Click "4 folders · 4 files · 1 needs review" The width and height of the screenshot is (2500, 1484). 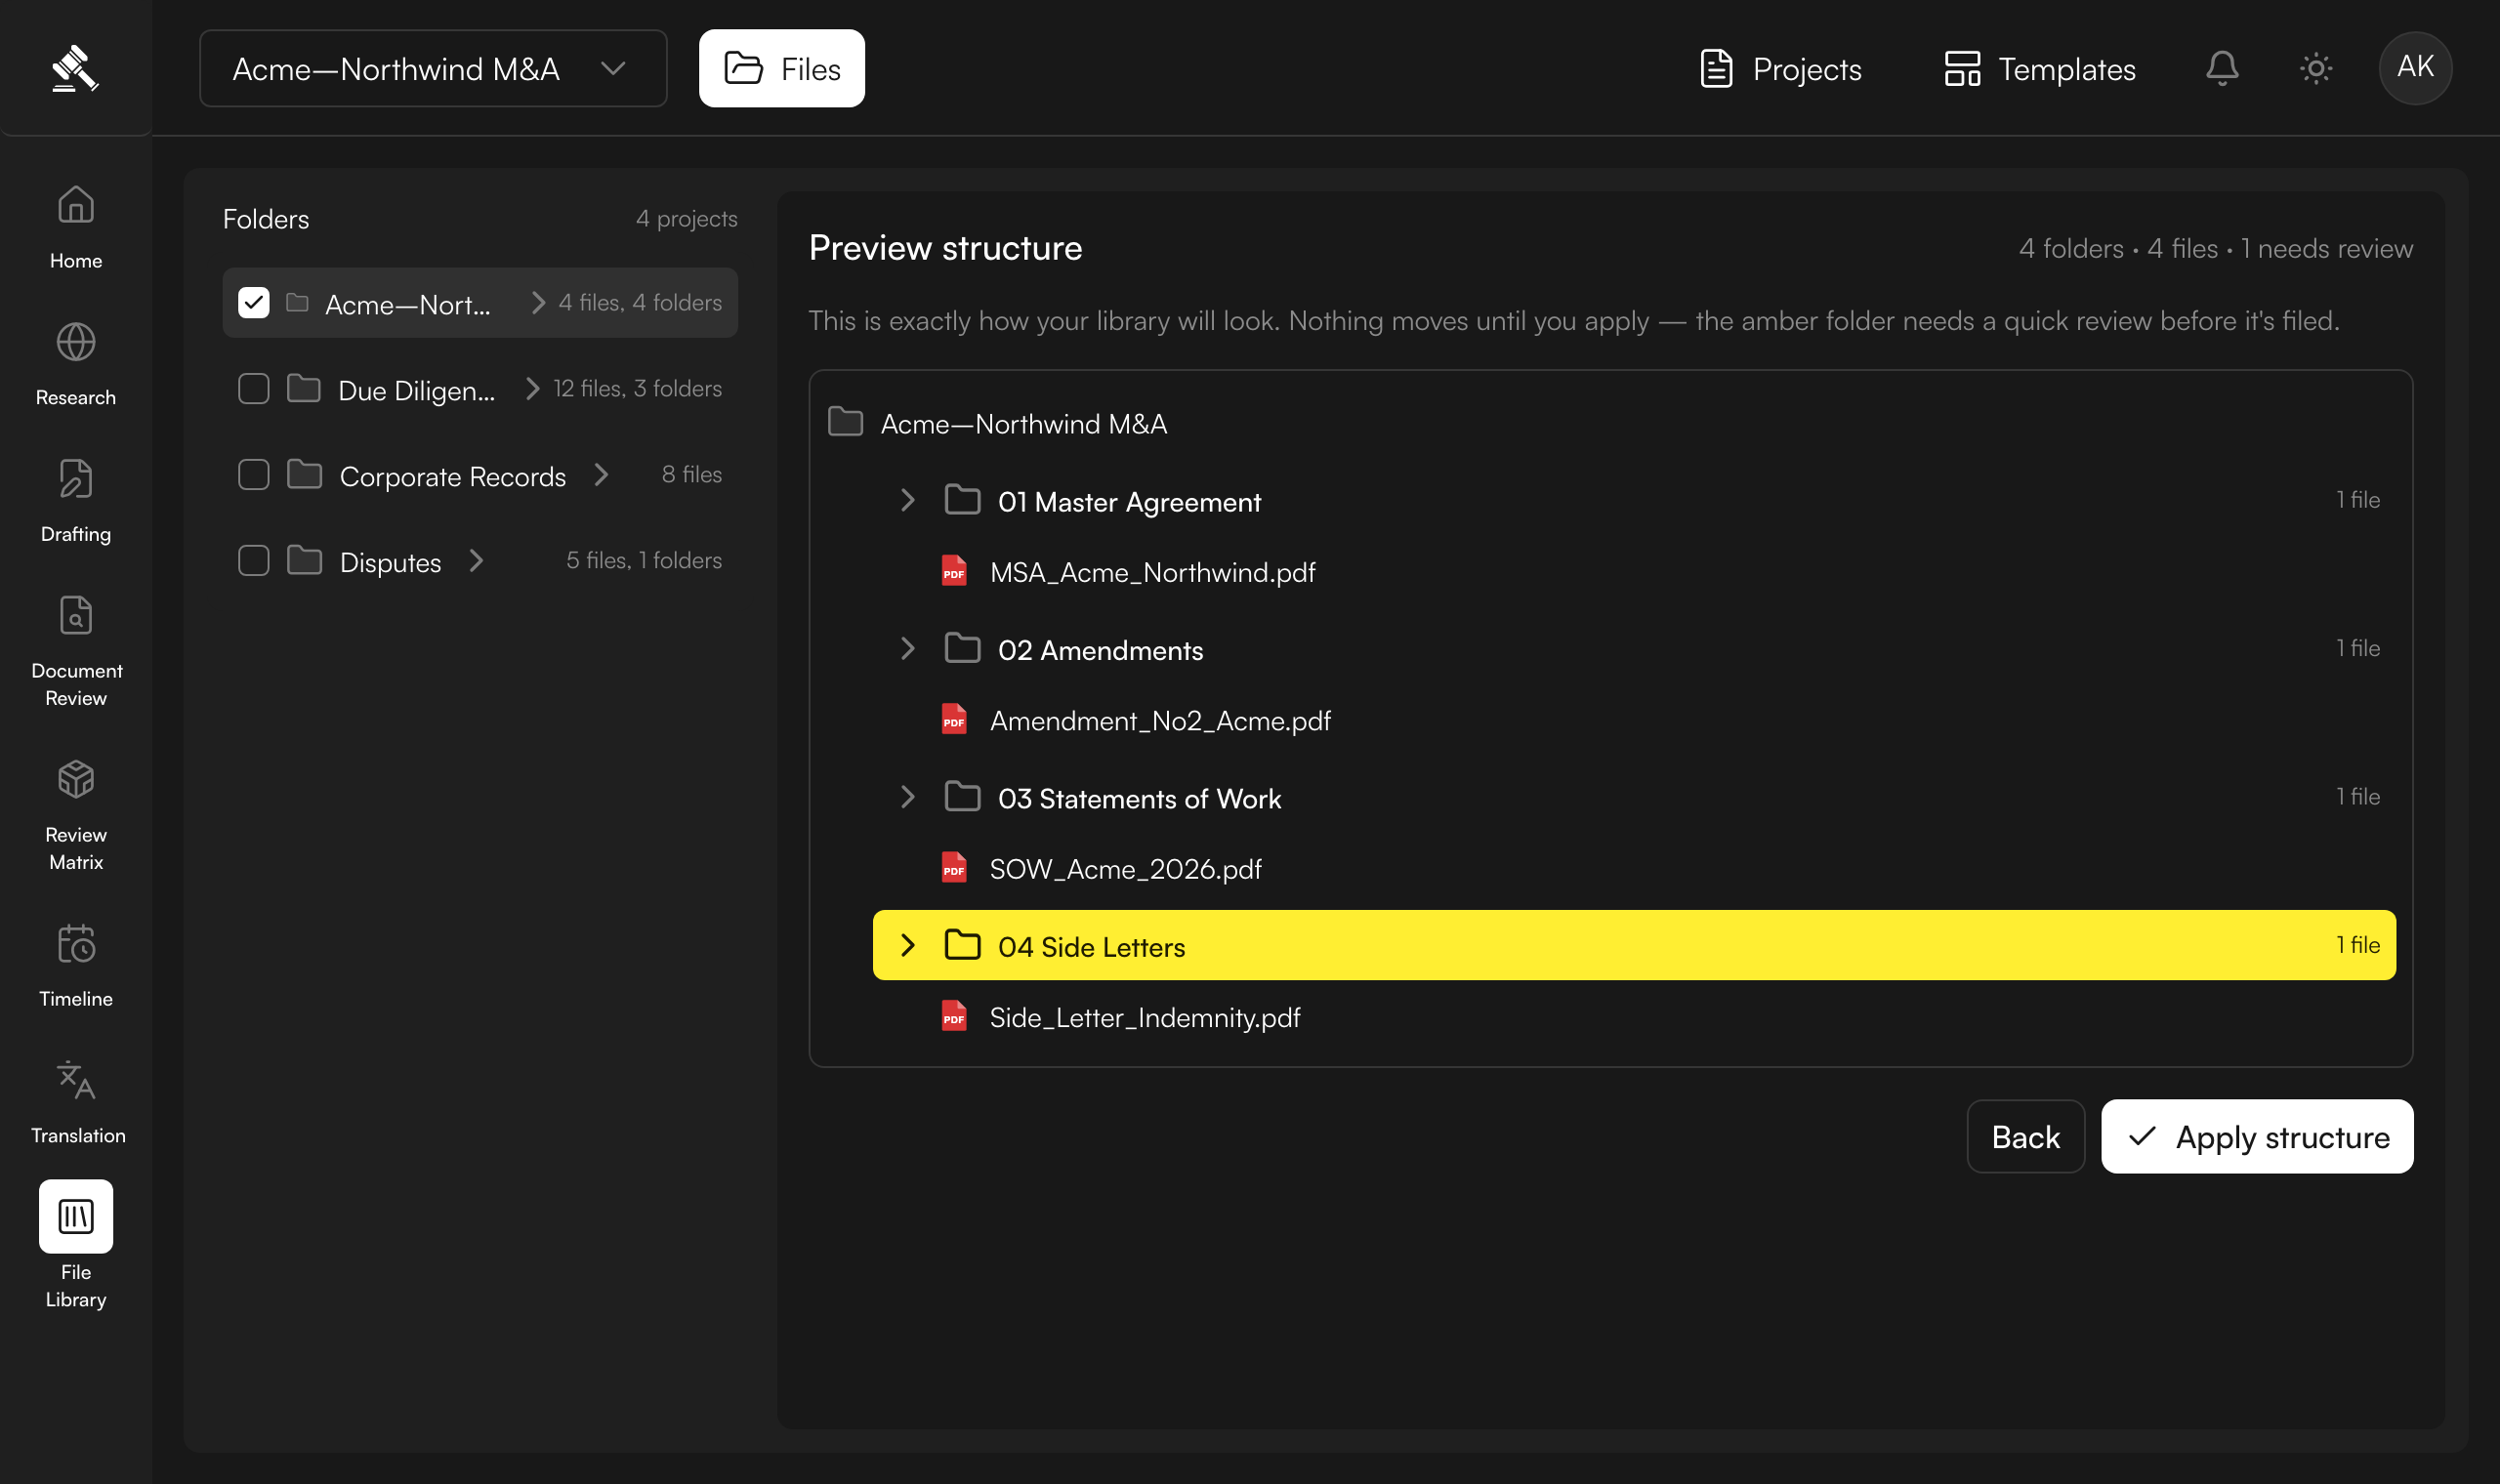pyautogui.click(x=2215, y=248)
